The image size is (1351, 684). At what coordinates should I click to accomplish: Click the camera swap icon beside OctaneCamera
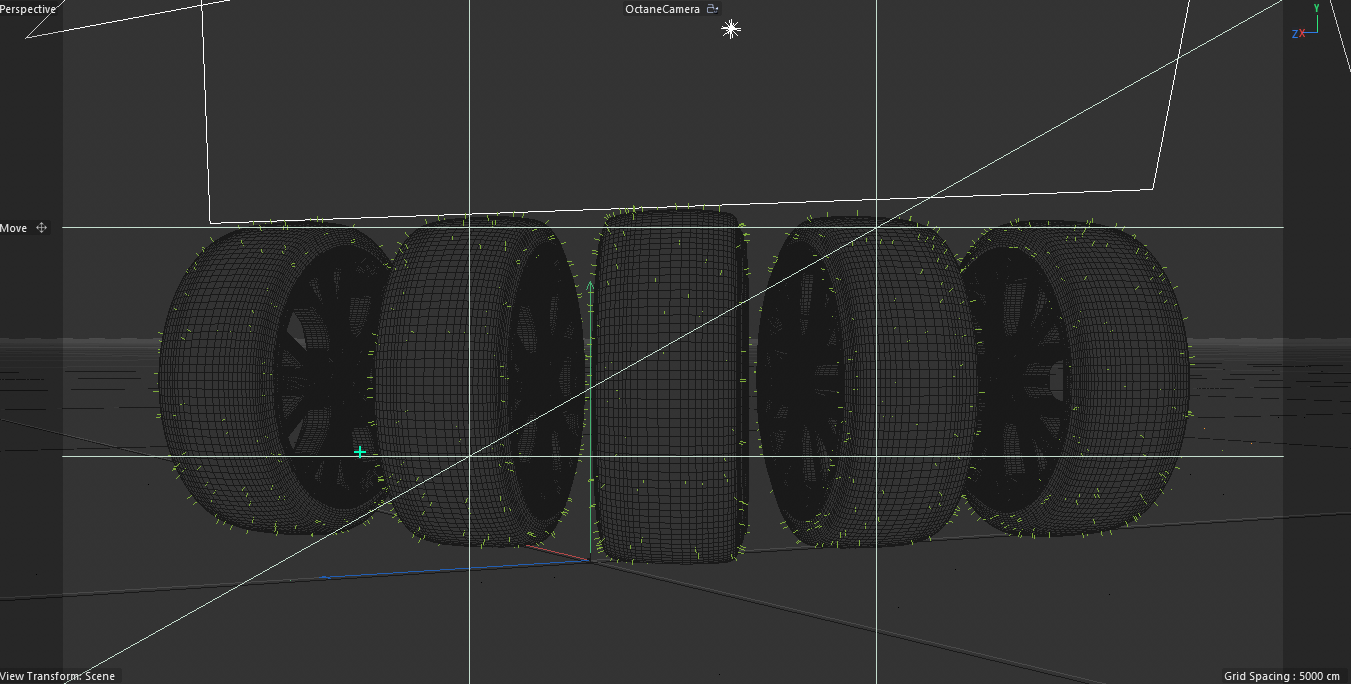[x=711, y=8]
